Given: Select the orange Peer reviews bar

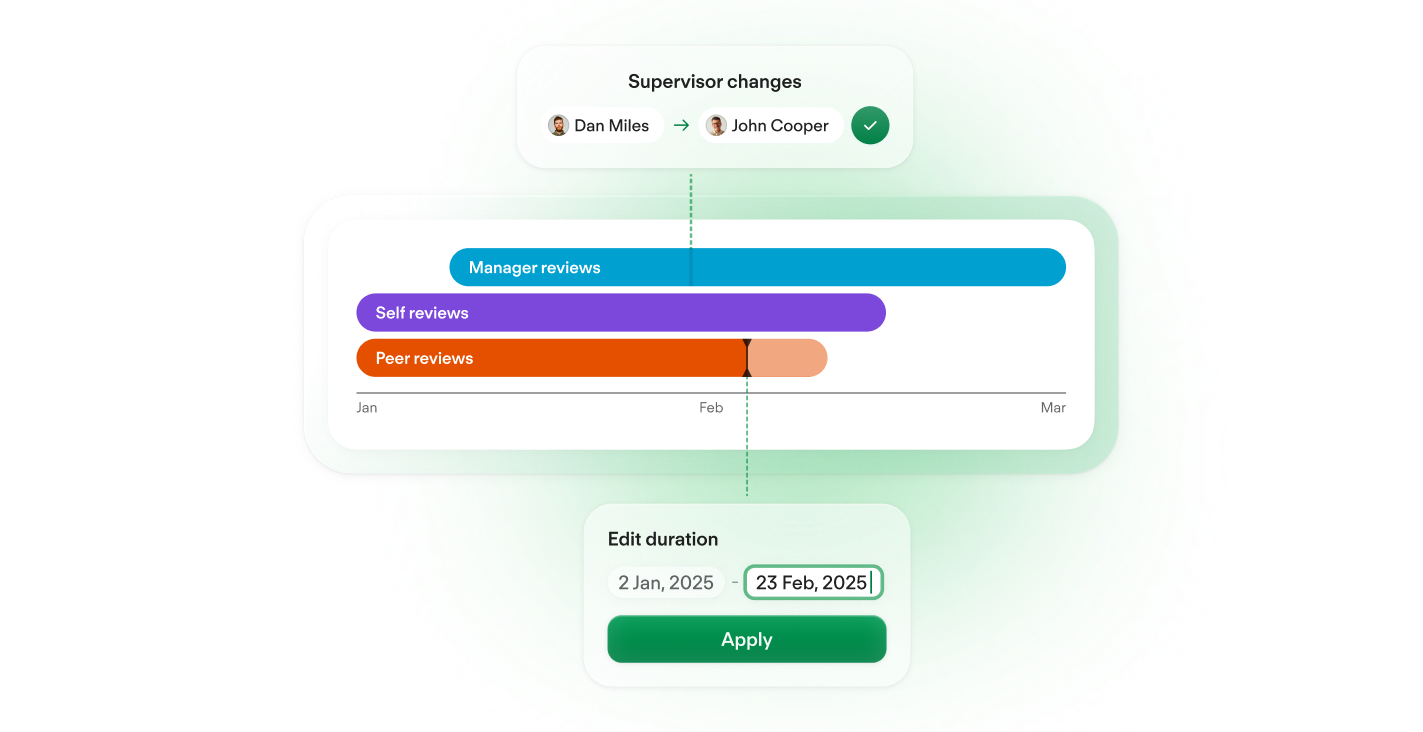Looking at the screenshot, I should coord(551,358).
